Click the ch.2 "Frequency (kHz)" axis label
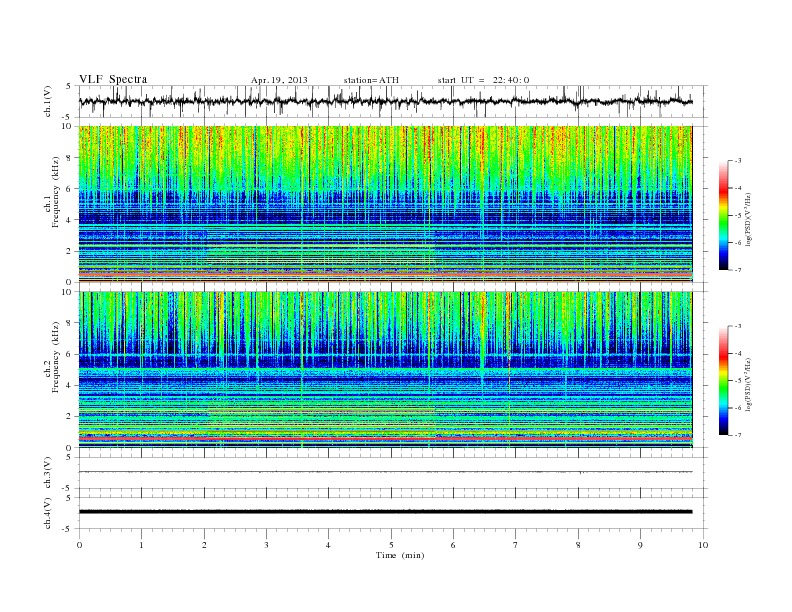The width and height of the screenshot is (792, 612). 56,356
